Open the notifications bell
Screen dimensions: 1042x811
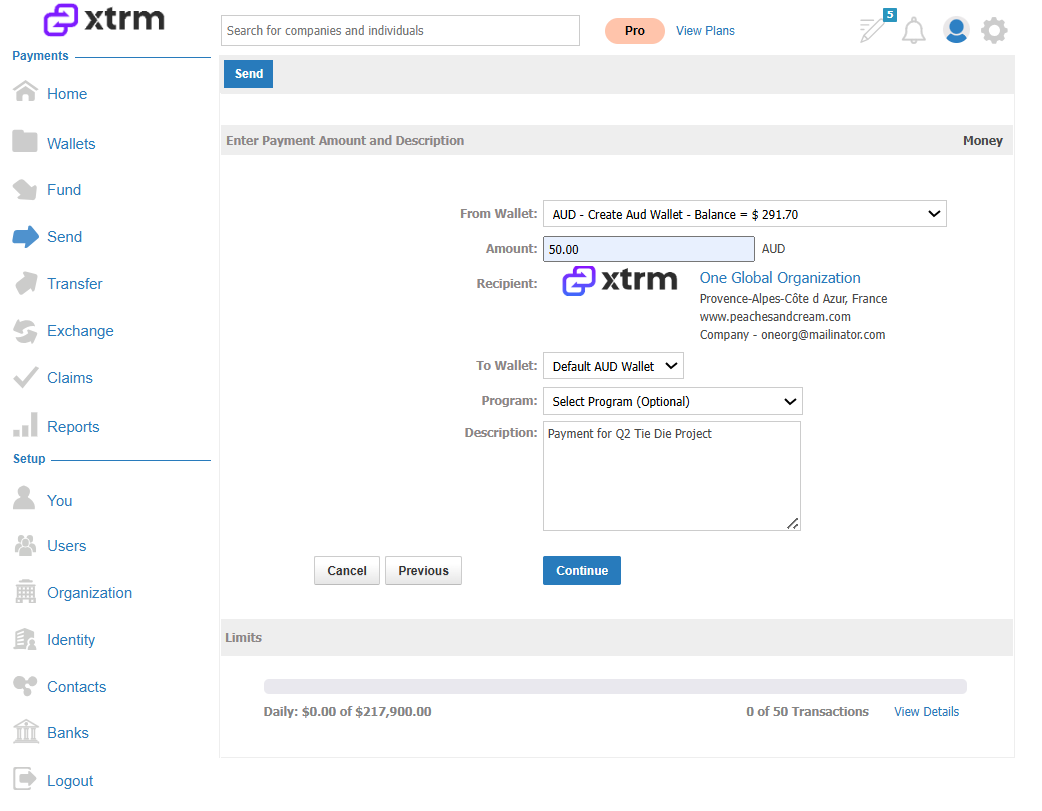[914, 31]
